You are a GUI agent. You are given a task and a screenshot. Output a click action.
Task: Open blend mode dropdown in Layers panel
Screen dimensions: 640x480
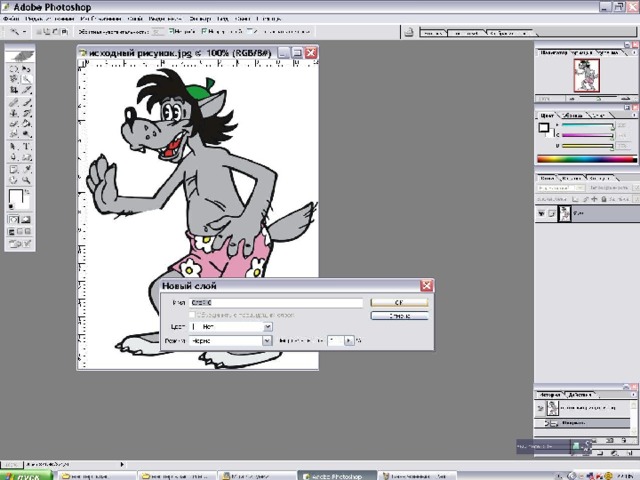coord(580,188)
